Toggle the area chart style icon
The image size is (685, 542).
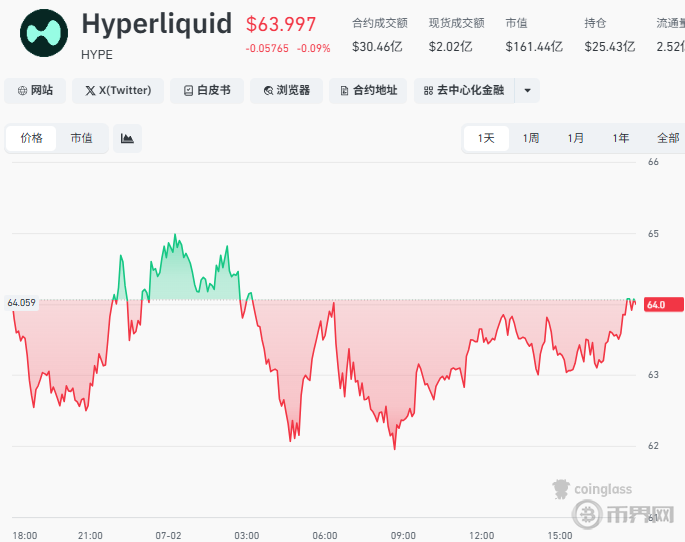click(x=127, y=138)
